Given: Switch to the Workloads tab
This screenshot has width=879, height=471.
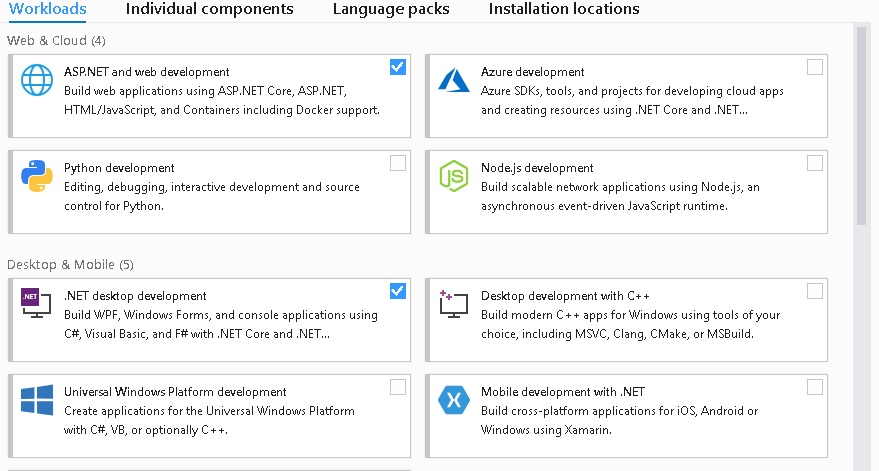Looking at the screenshot, I should click(48, 9).
